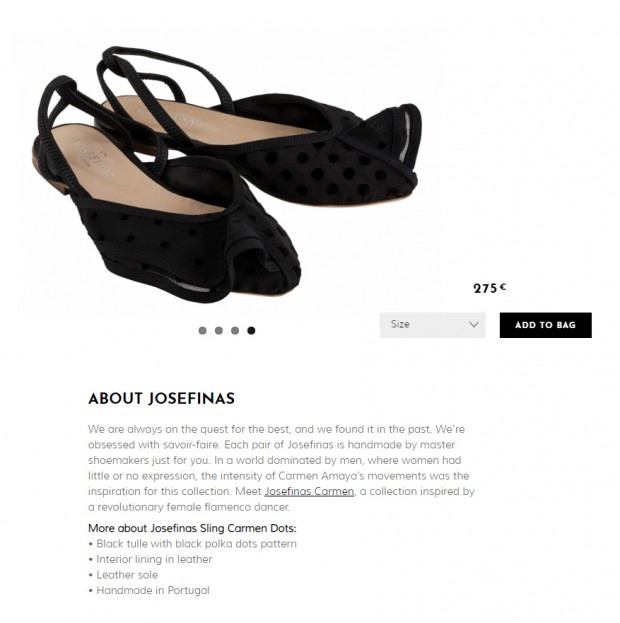Click the 'Interior lining in leather' bullet
The image size is (620, 623).
(x=154, y=559)
